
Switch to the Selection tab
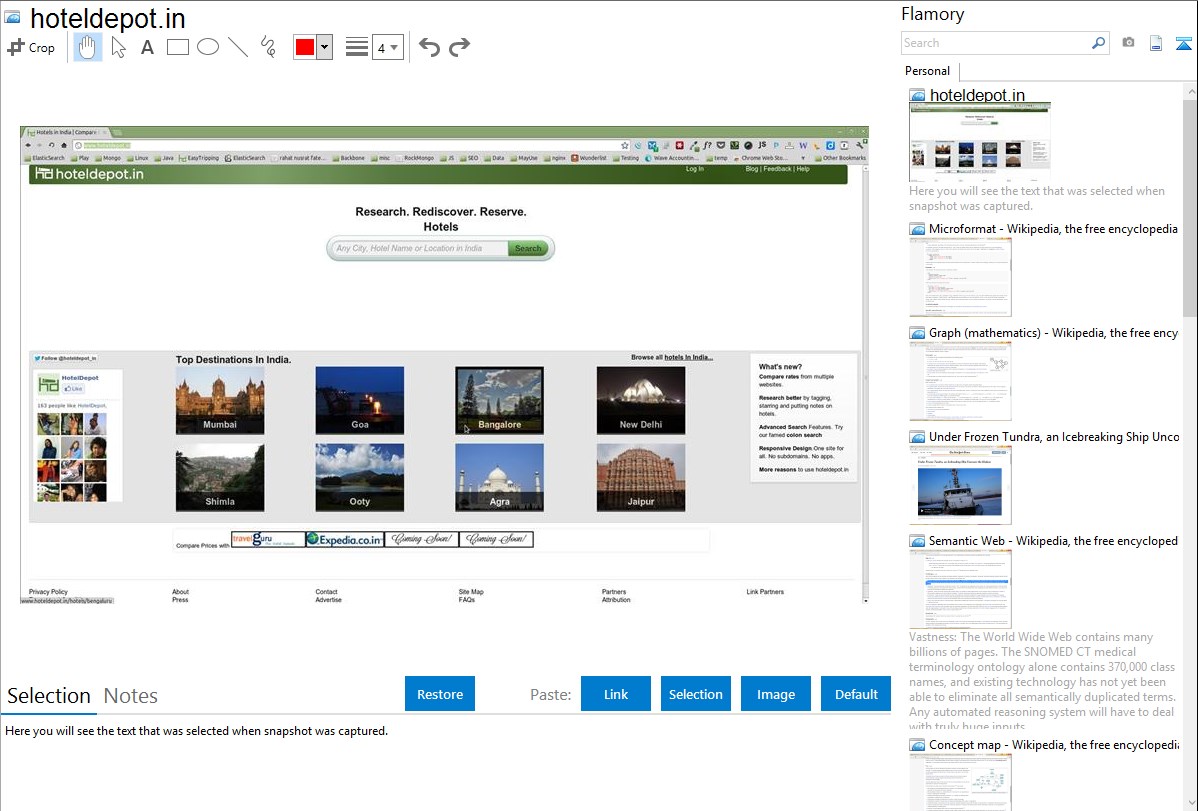click(49, 696)
